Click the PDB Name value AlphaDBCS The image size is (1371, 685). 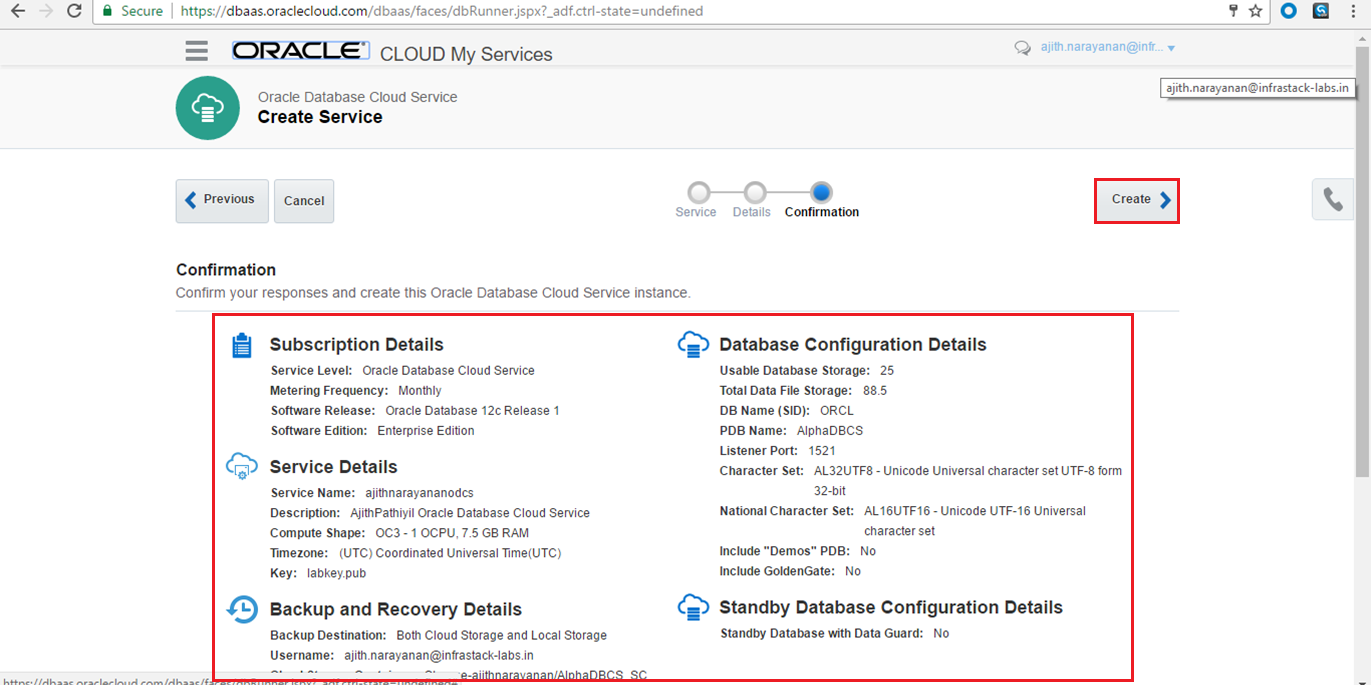pos(830,431)
